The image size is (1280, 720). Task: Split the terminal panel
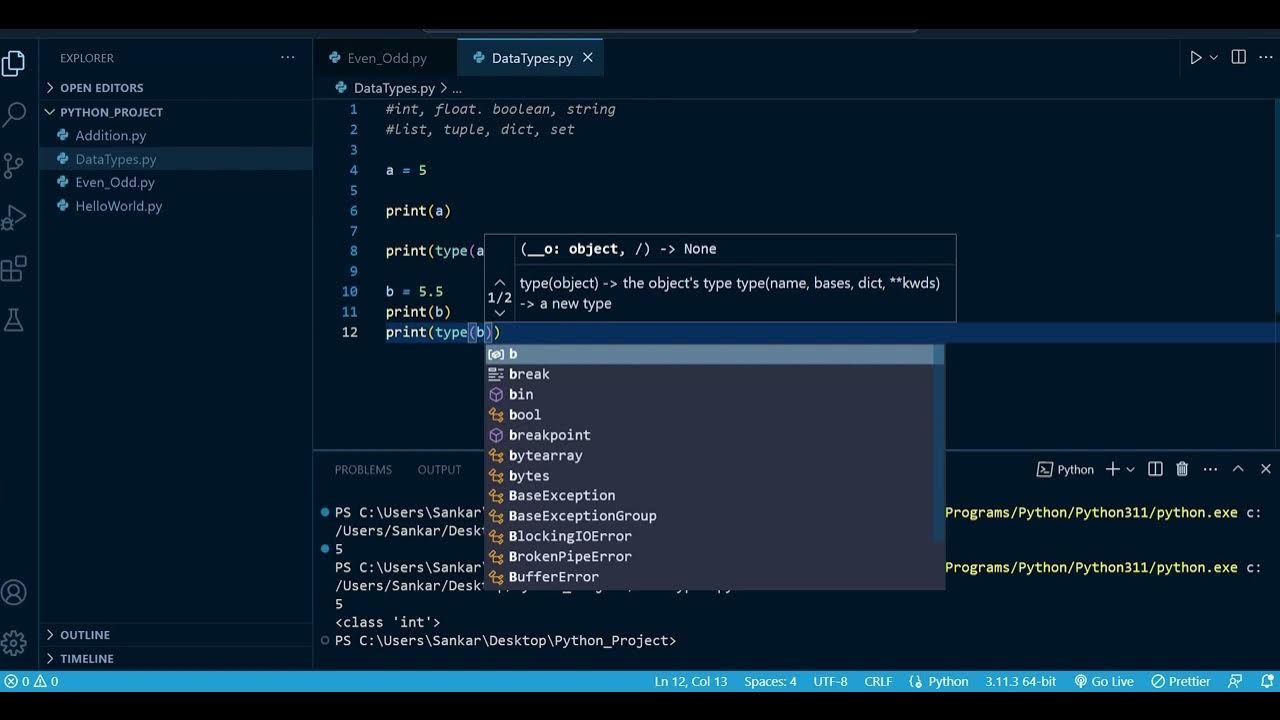point(1155,469)
